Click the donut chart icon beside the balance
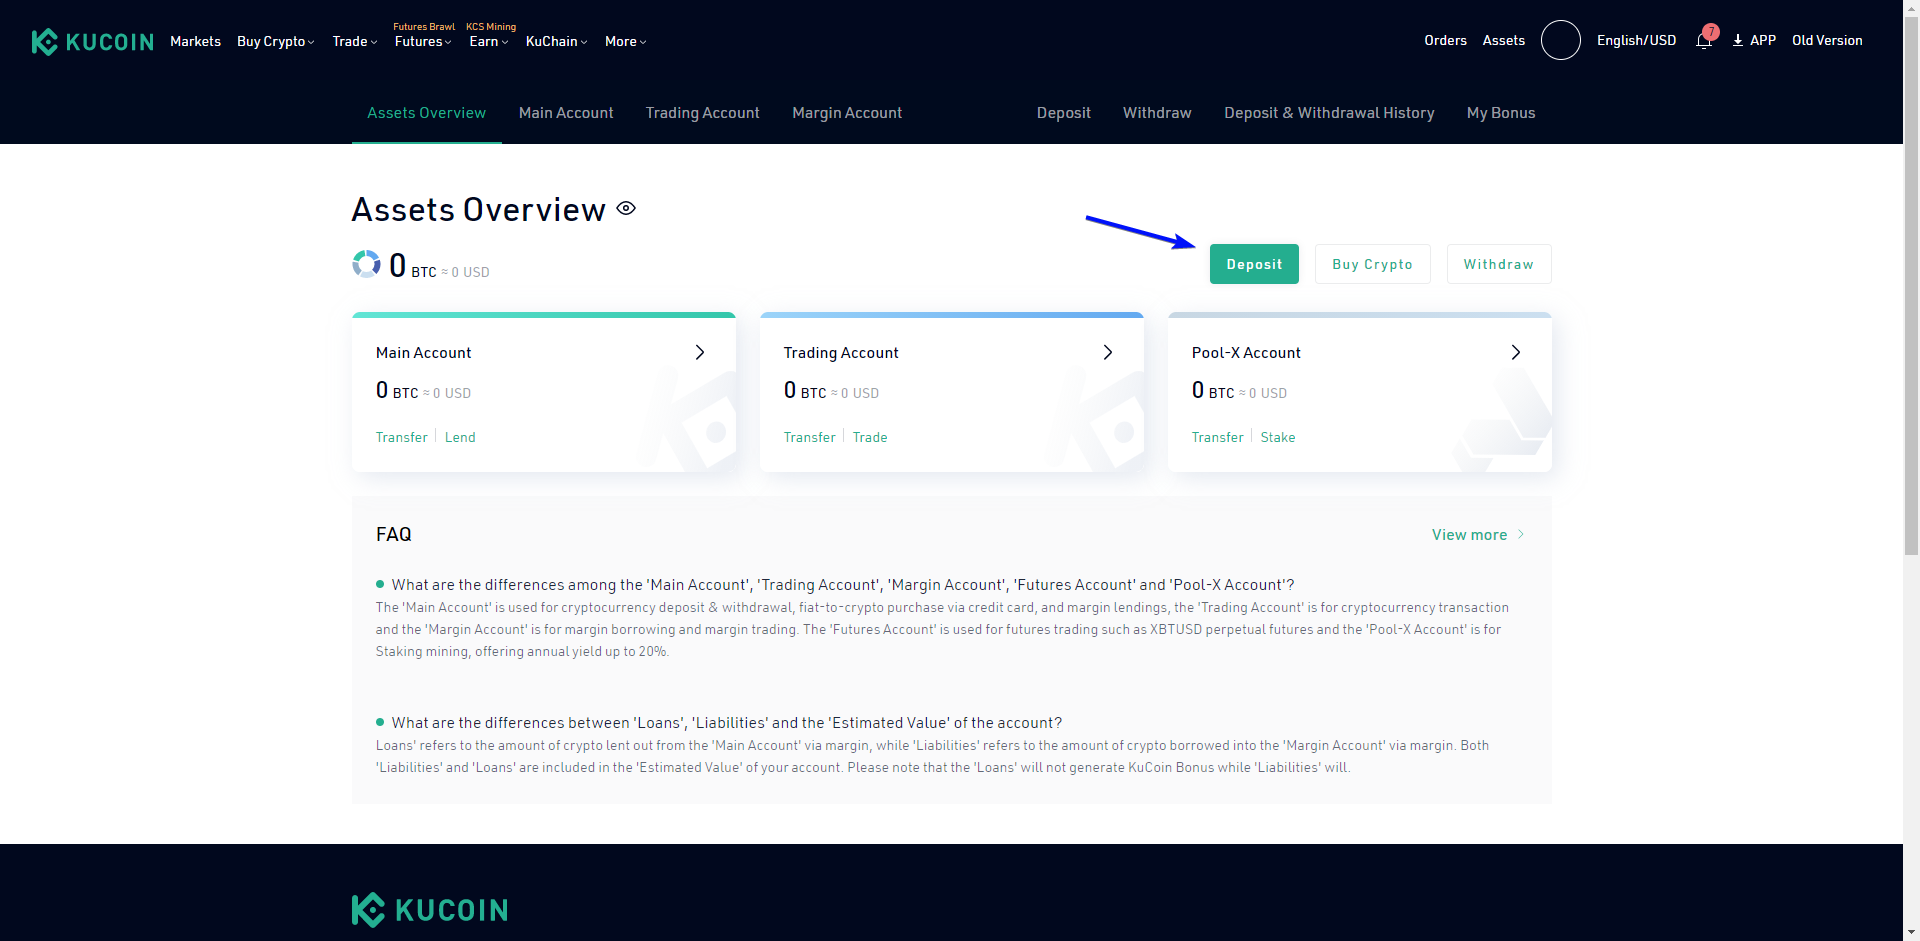The width and height of the screenshot is (1920, 941). click(x=366, y=264)
